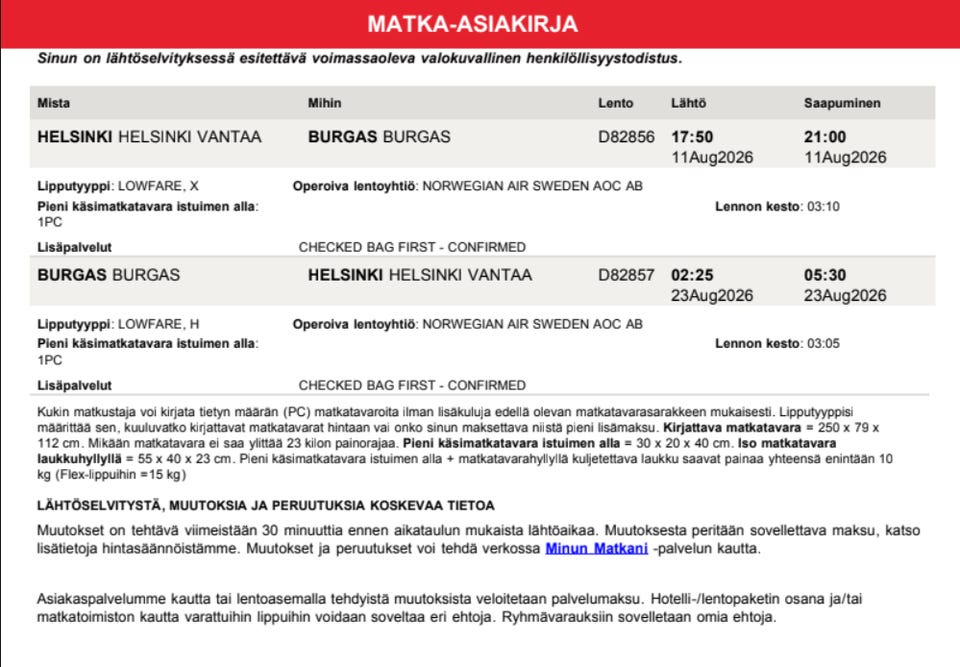This screenshot has height=667, width=960.
Task: Click Lipputyyppi LOWFARE, X label
Action: (x=118, y=186)
